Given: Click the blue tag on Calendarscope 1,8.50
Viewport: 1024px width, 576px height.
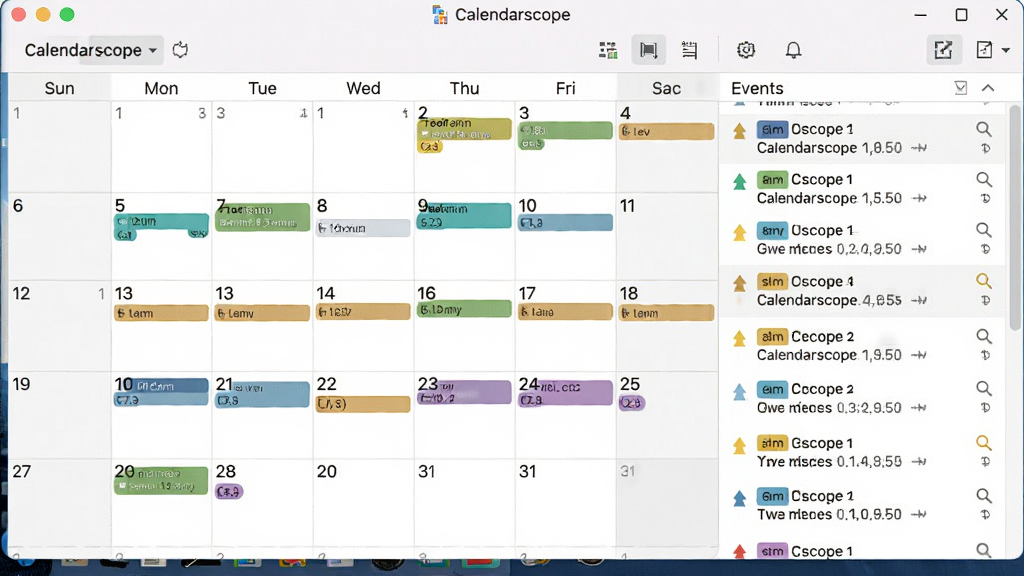Looking at the screenshot, I should point(772,129).
